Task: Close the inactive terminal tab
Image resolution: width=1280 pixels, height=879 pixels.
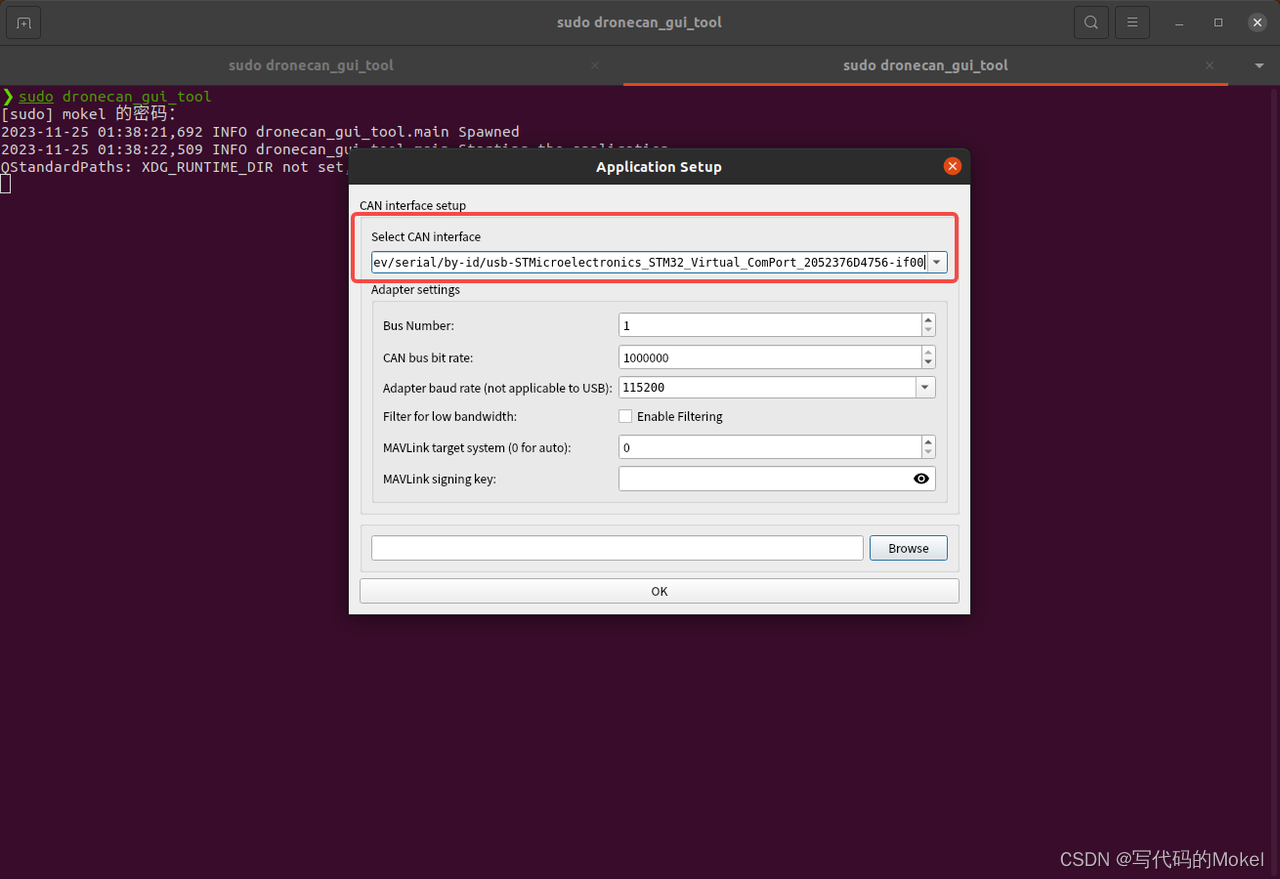Action: point(594,65)
